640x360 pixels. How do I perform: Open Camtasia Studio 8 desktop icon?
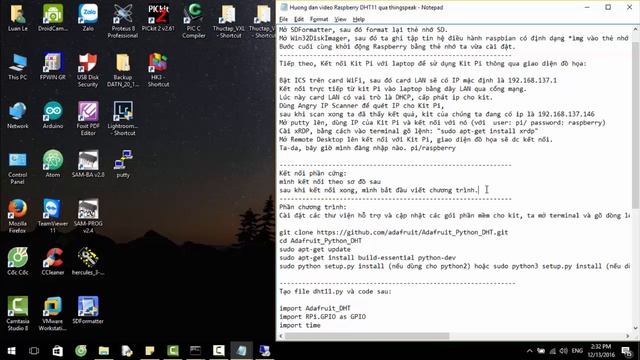coord(18,314)
